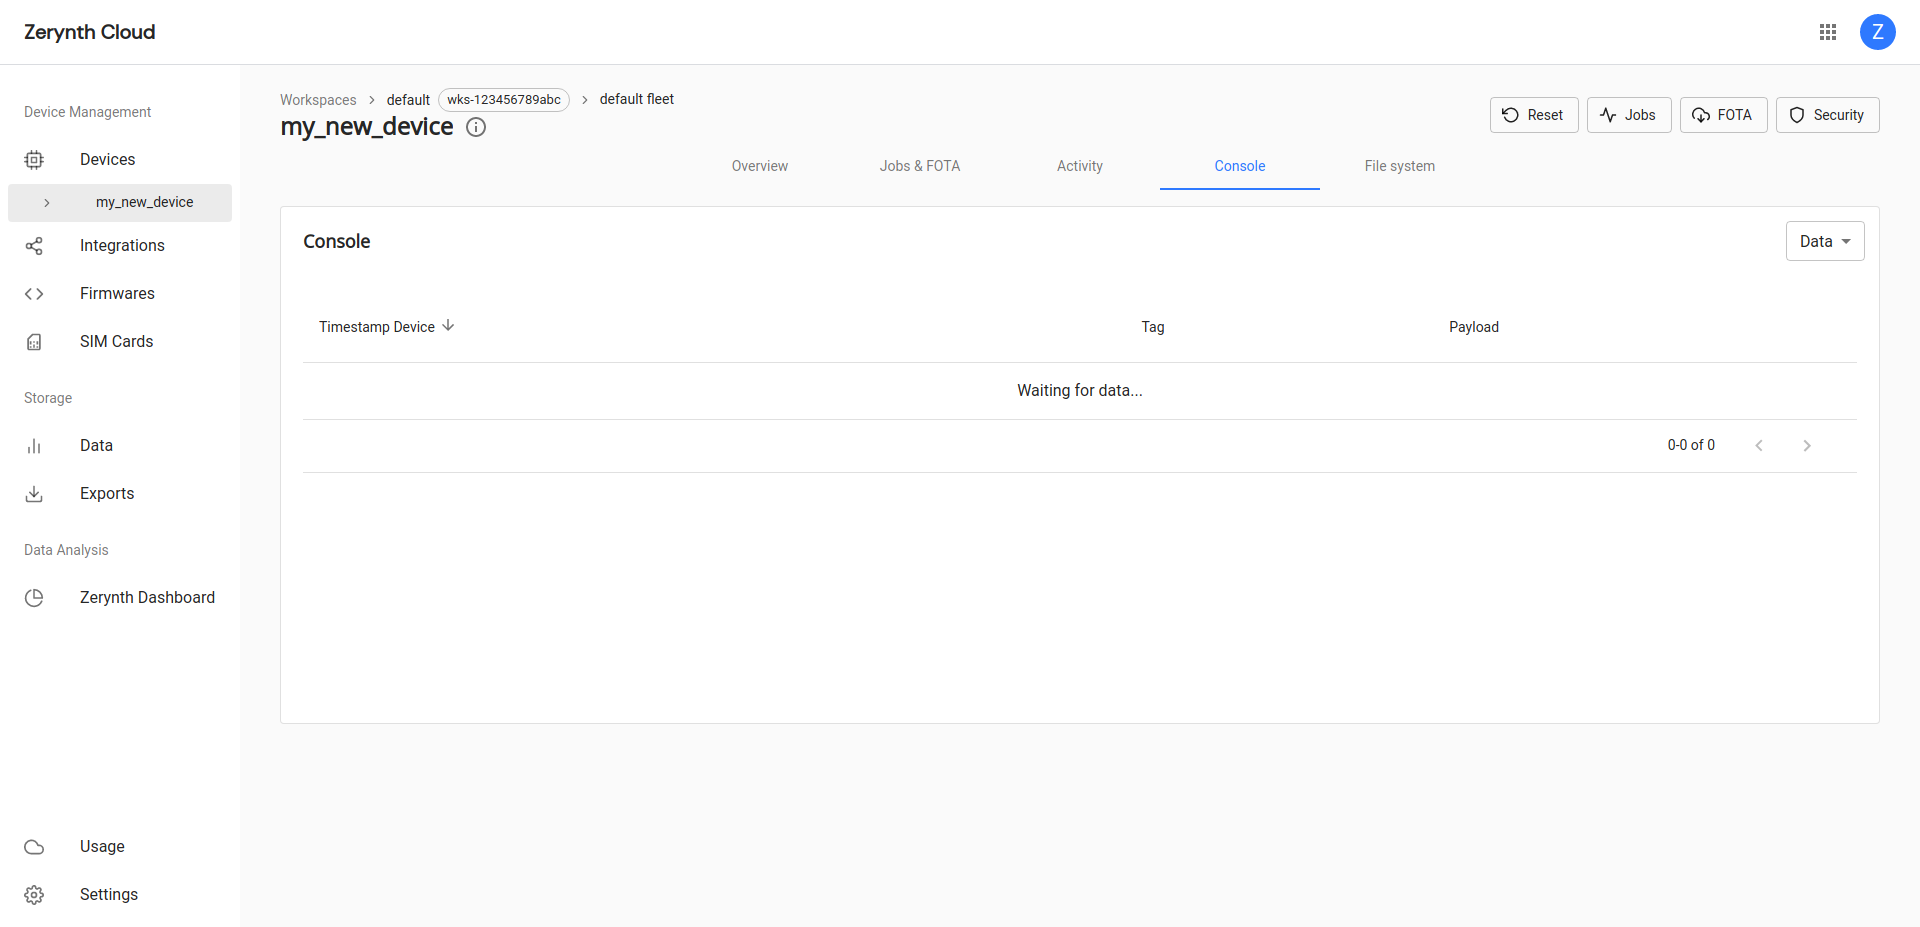Screen dimensions: 1920x927
Task: Switch to the Overview tab
Action: pos(760,166)
